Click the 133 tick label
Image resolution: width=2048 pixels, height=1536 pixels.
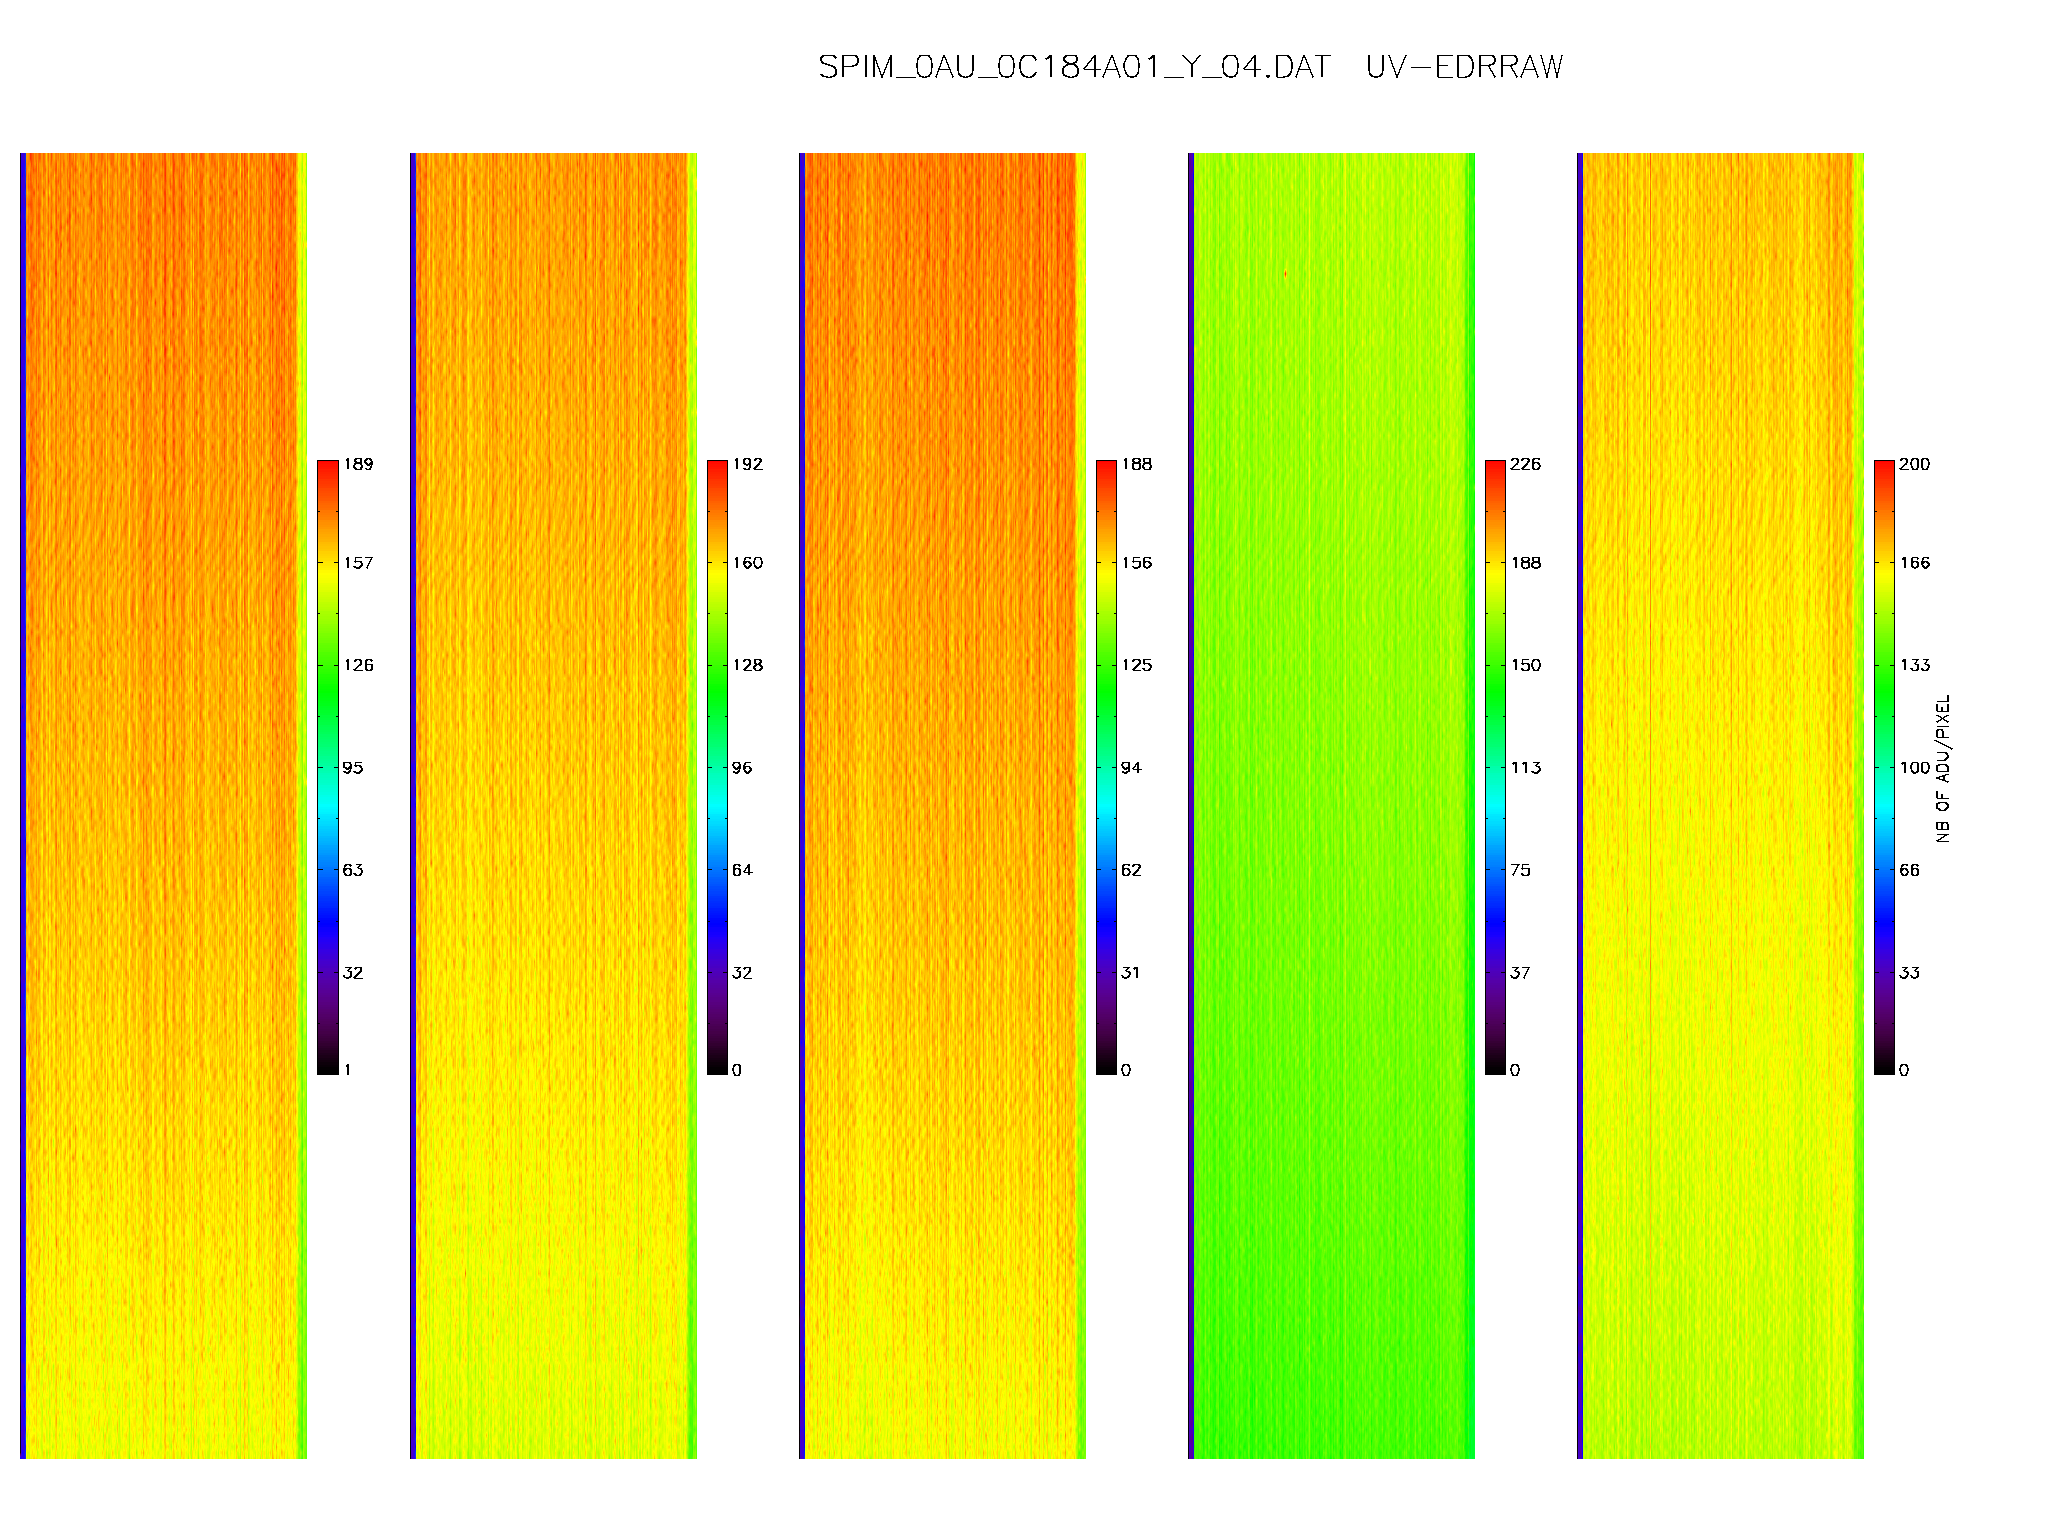pyautogui.click(x=1915, y=665)
